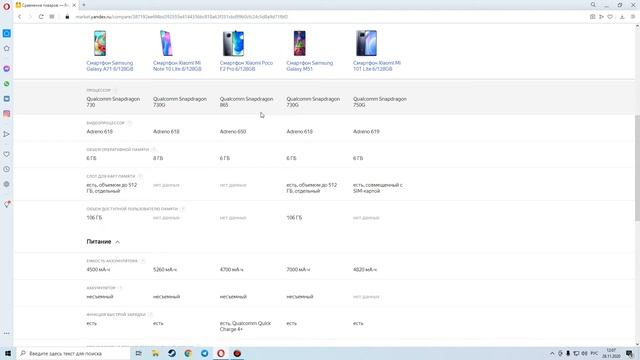Open Samsung Galaxy M51 product link
Image resolution: width=640 pixels, height=360 pixels.
[x=309, y=66]
